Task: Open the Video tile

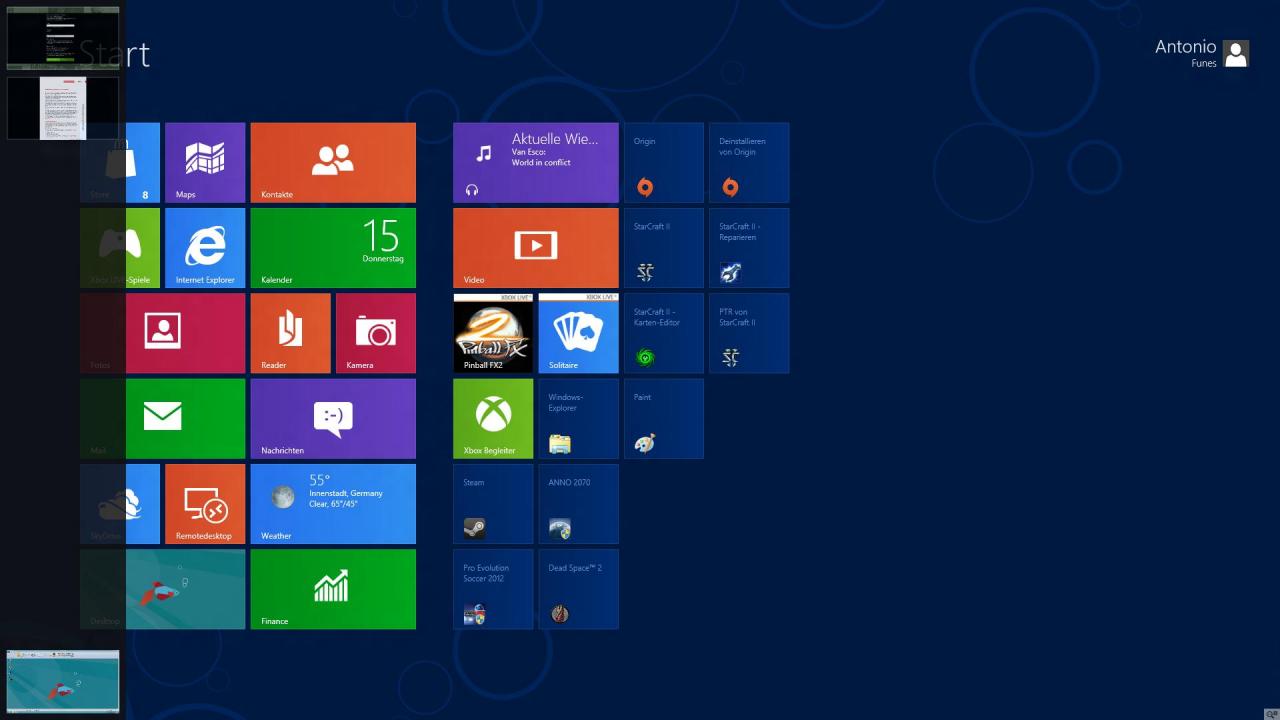Action: pyautogui.click(x=536, y=248)
